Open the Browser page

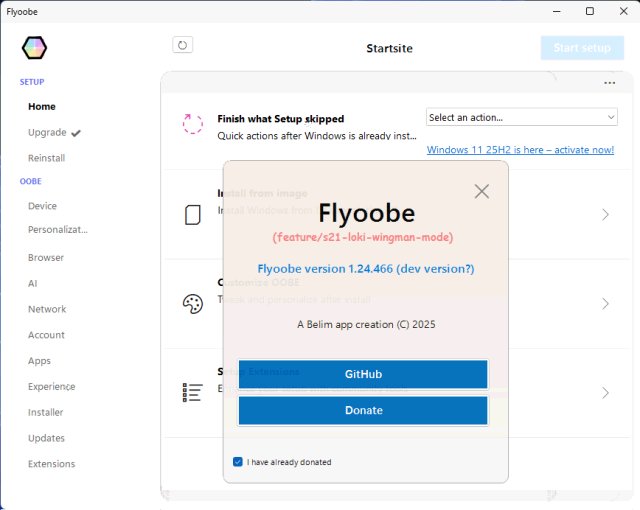[46, 258]
